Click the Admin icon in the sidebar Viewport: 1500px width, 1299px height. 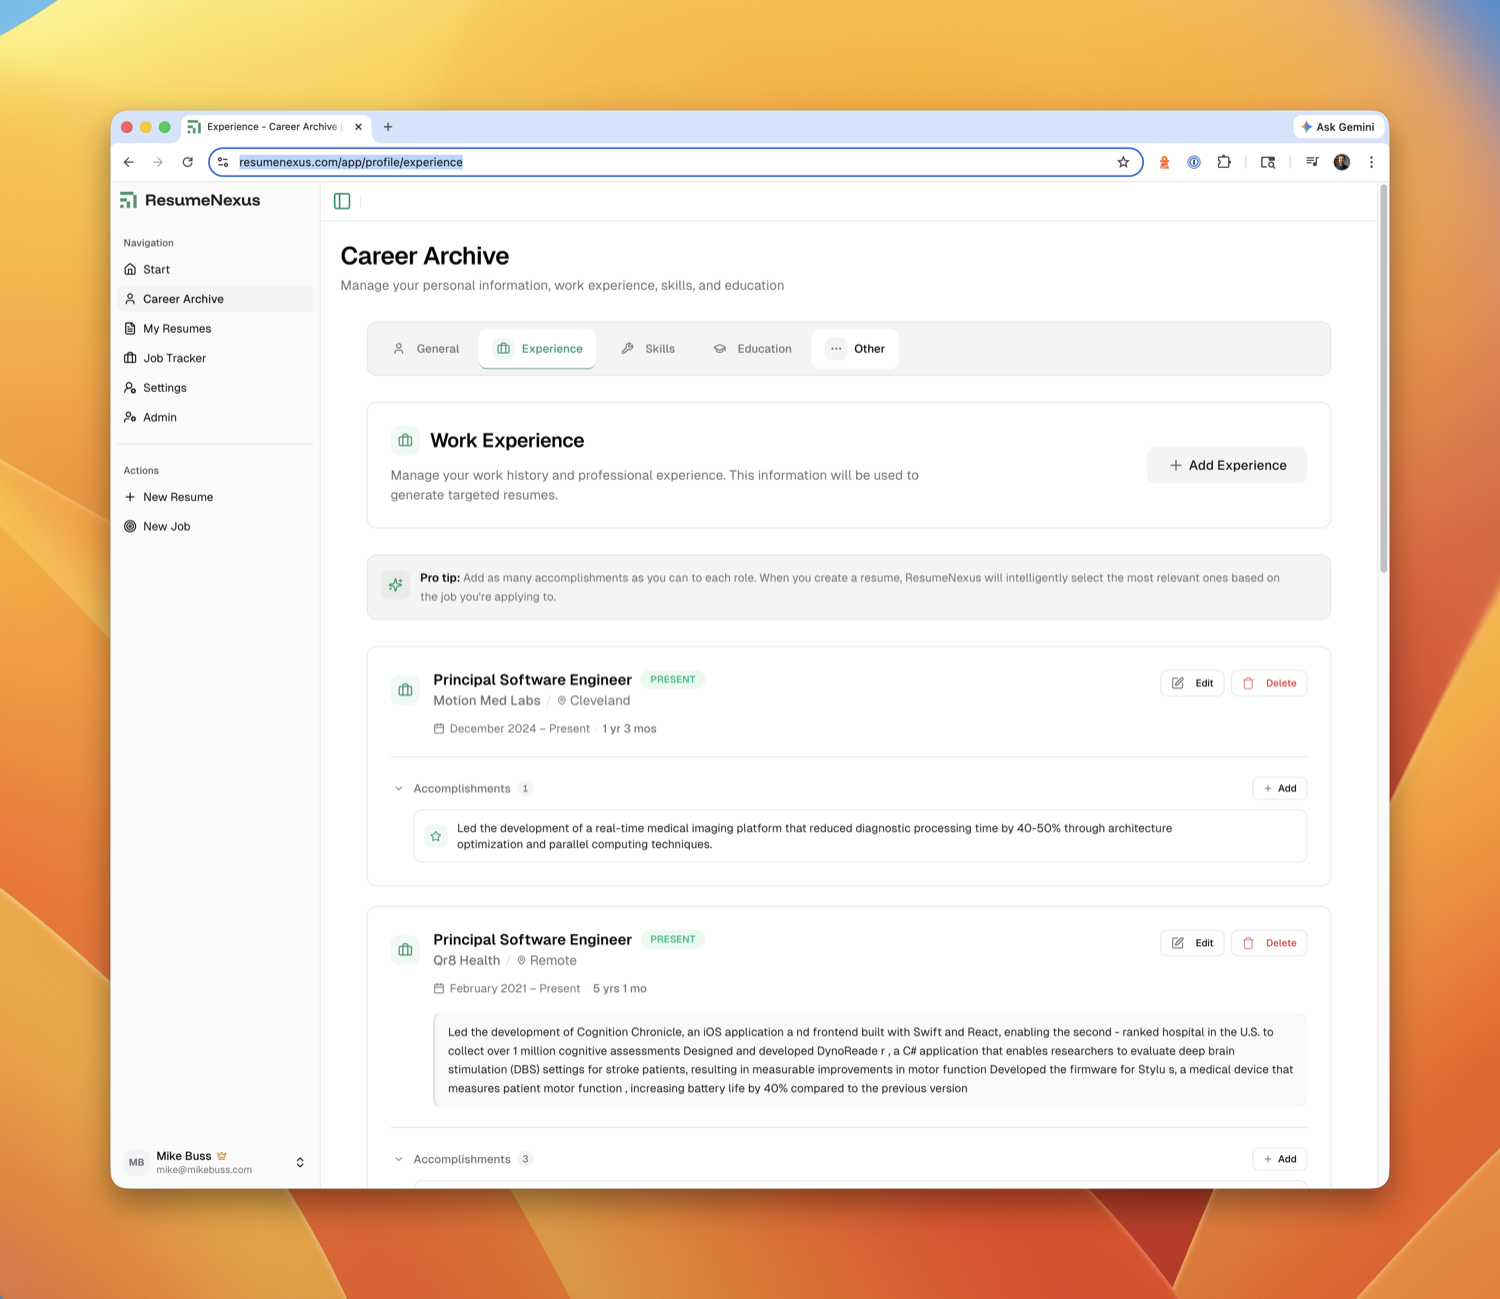coord(129,417)
